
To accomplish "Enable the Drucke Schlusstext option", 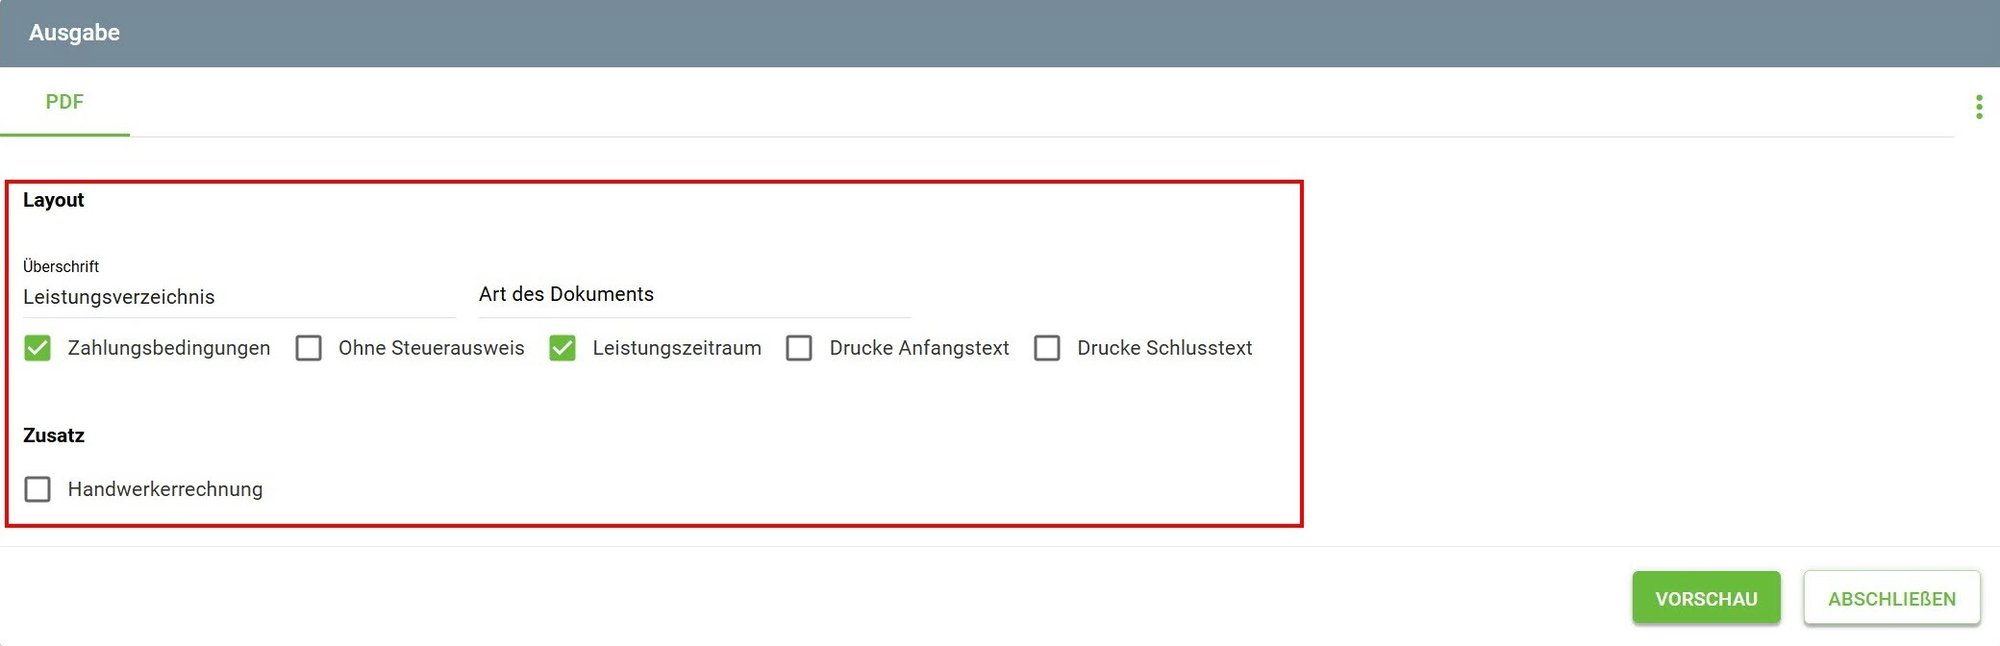I will (x=1048, y=348).
